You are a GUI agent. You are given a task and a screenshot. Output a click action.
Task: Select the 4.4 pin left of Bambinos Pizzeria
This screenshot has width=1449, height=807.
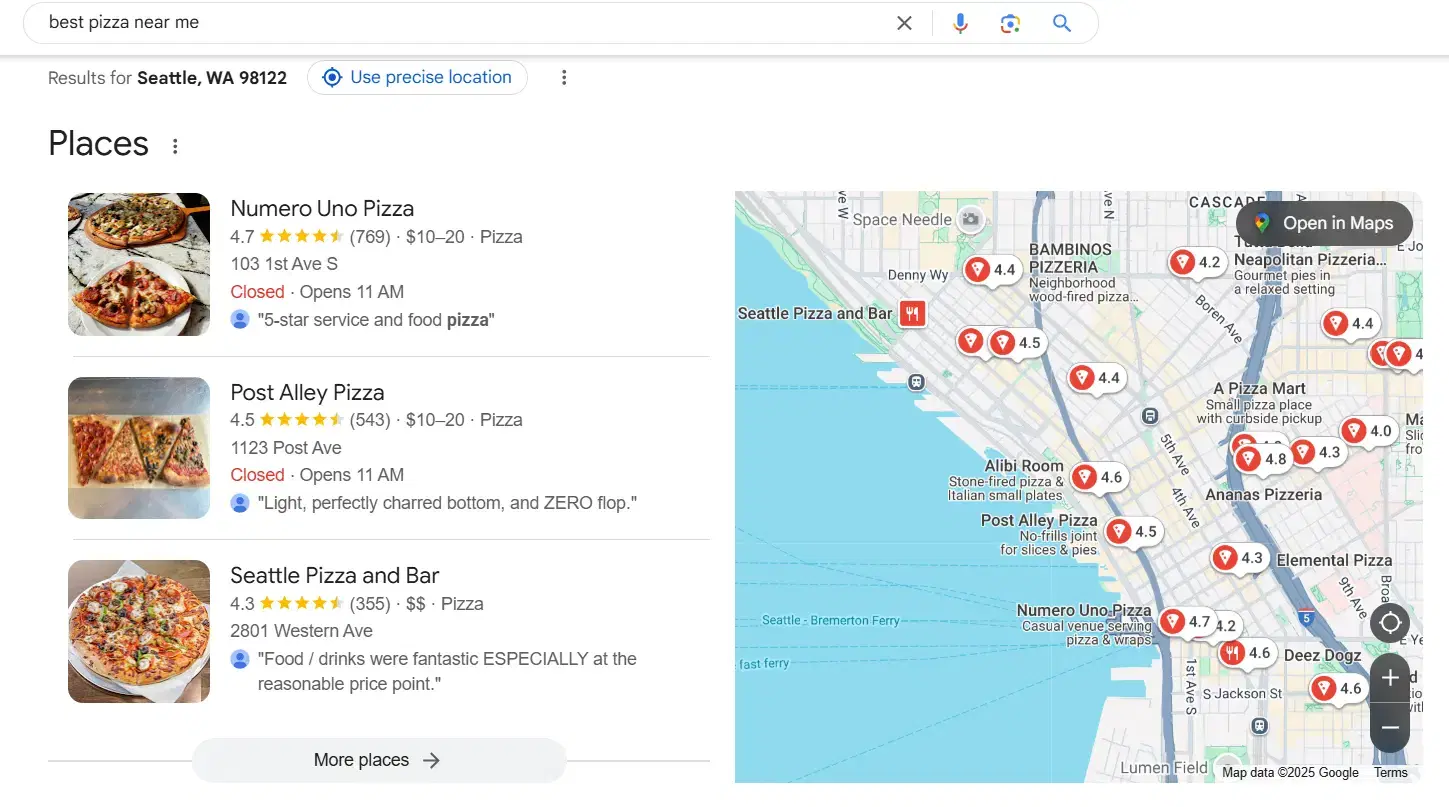pyautogui.click(x=991, y=270)
